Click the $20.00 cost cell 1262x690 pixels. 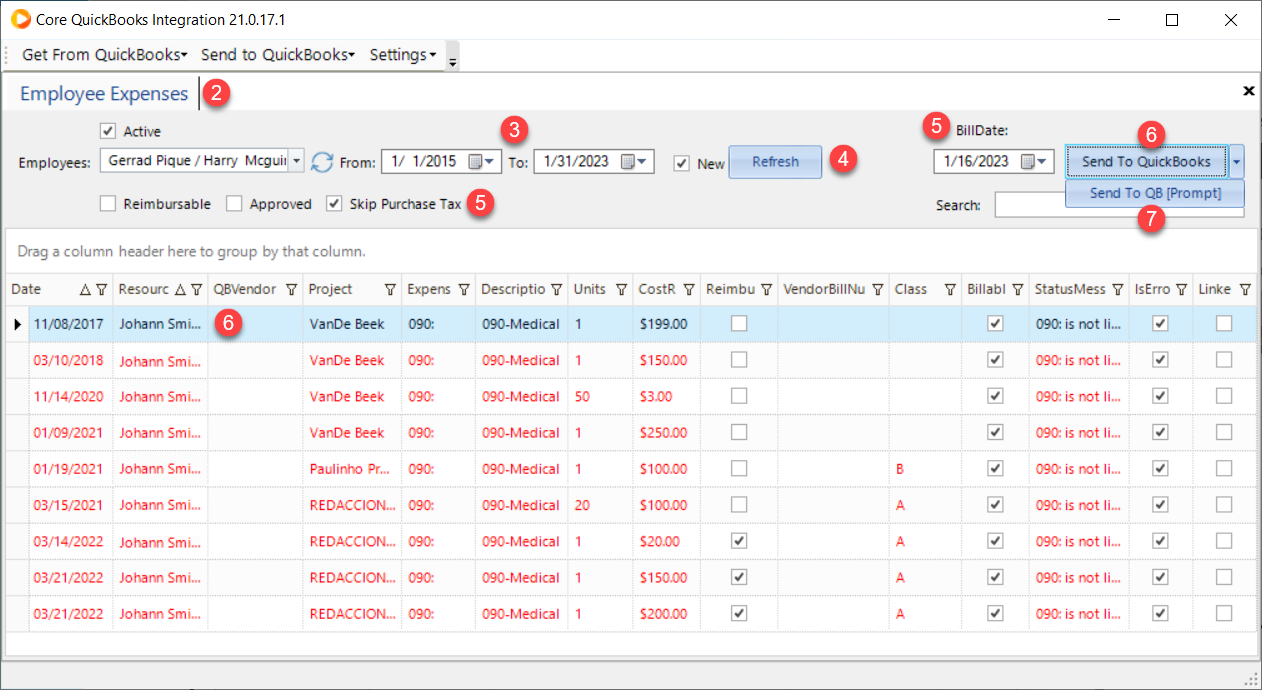coord(667,541)
